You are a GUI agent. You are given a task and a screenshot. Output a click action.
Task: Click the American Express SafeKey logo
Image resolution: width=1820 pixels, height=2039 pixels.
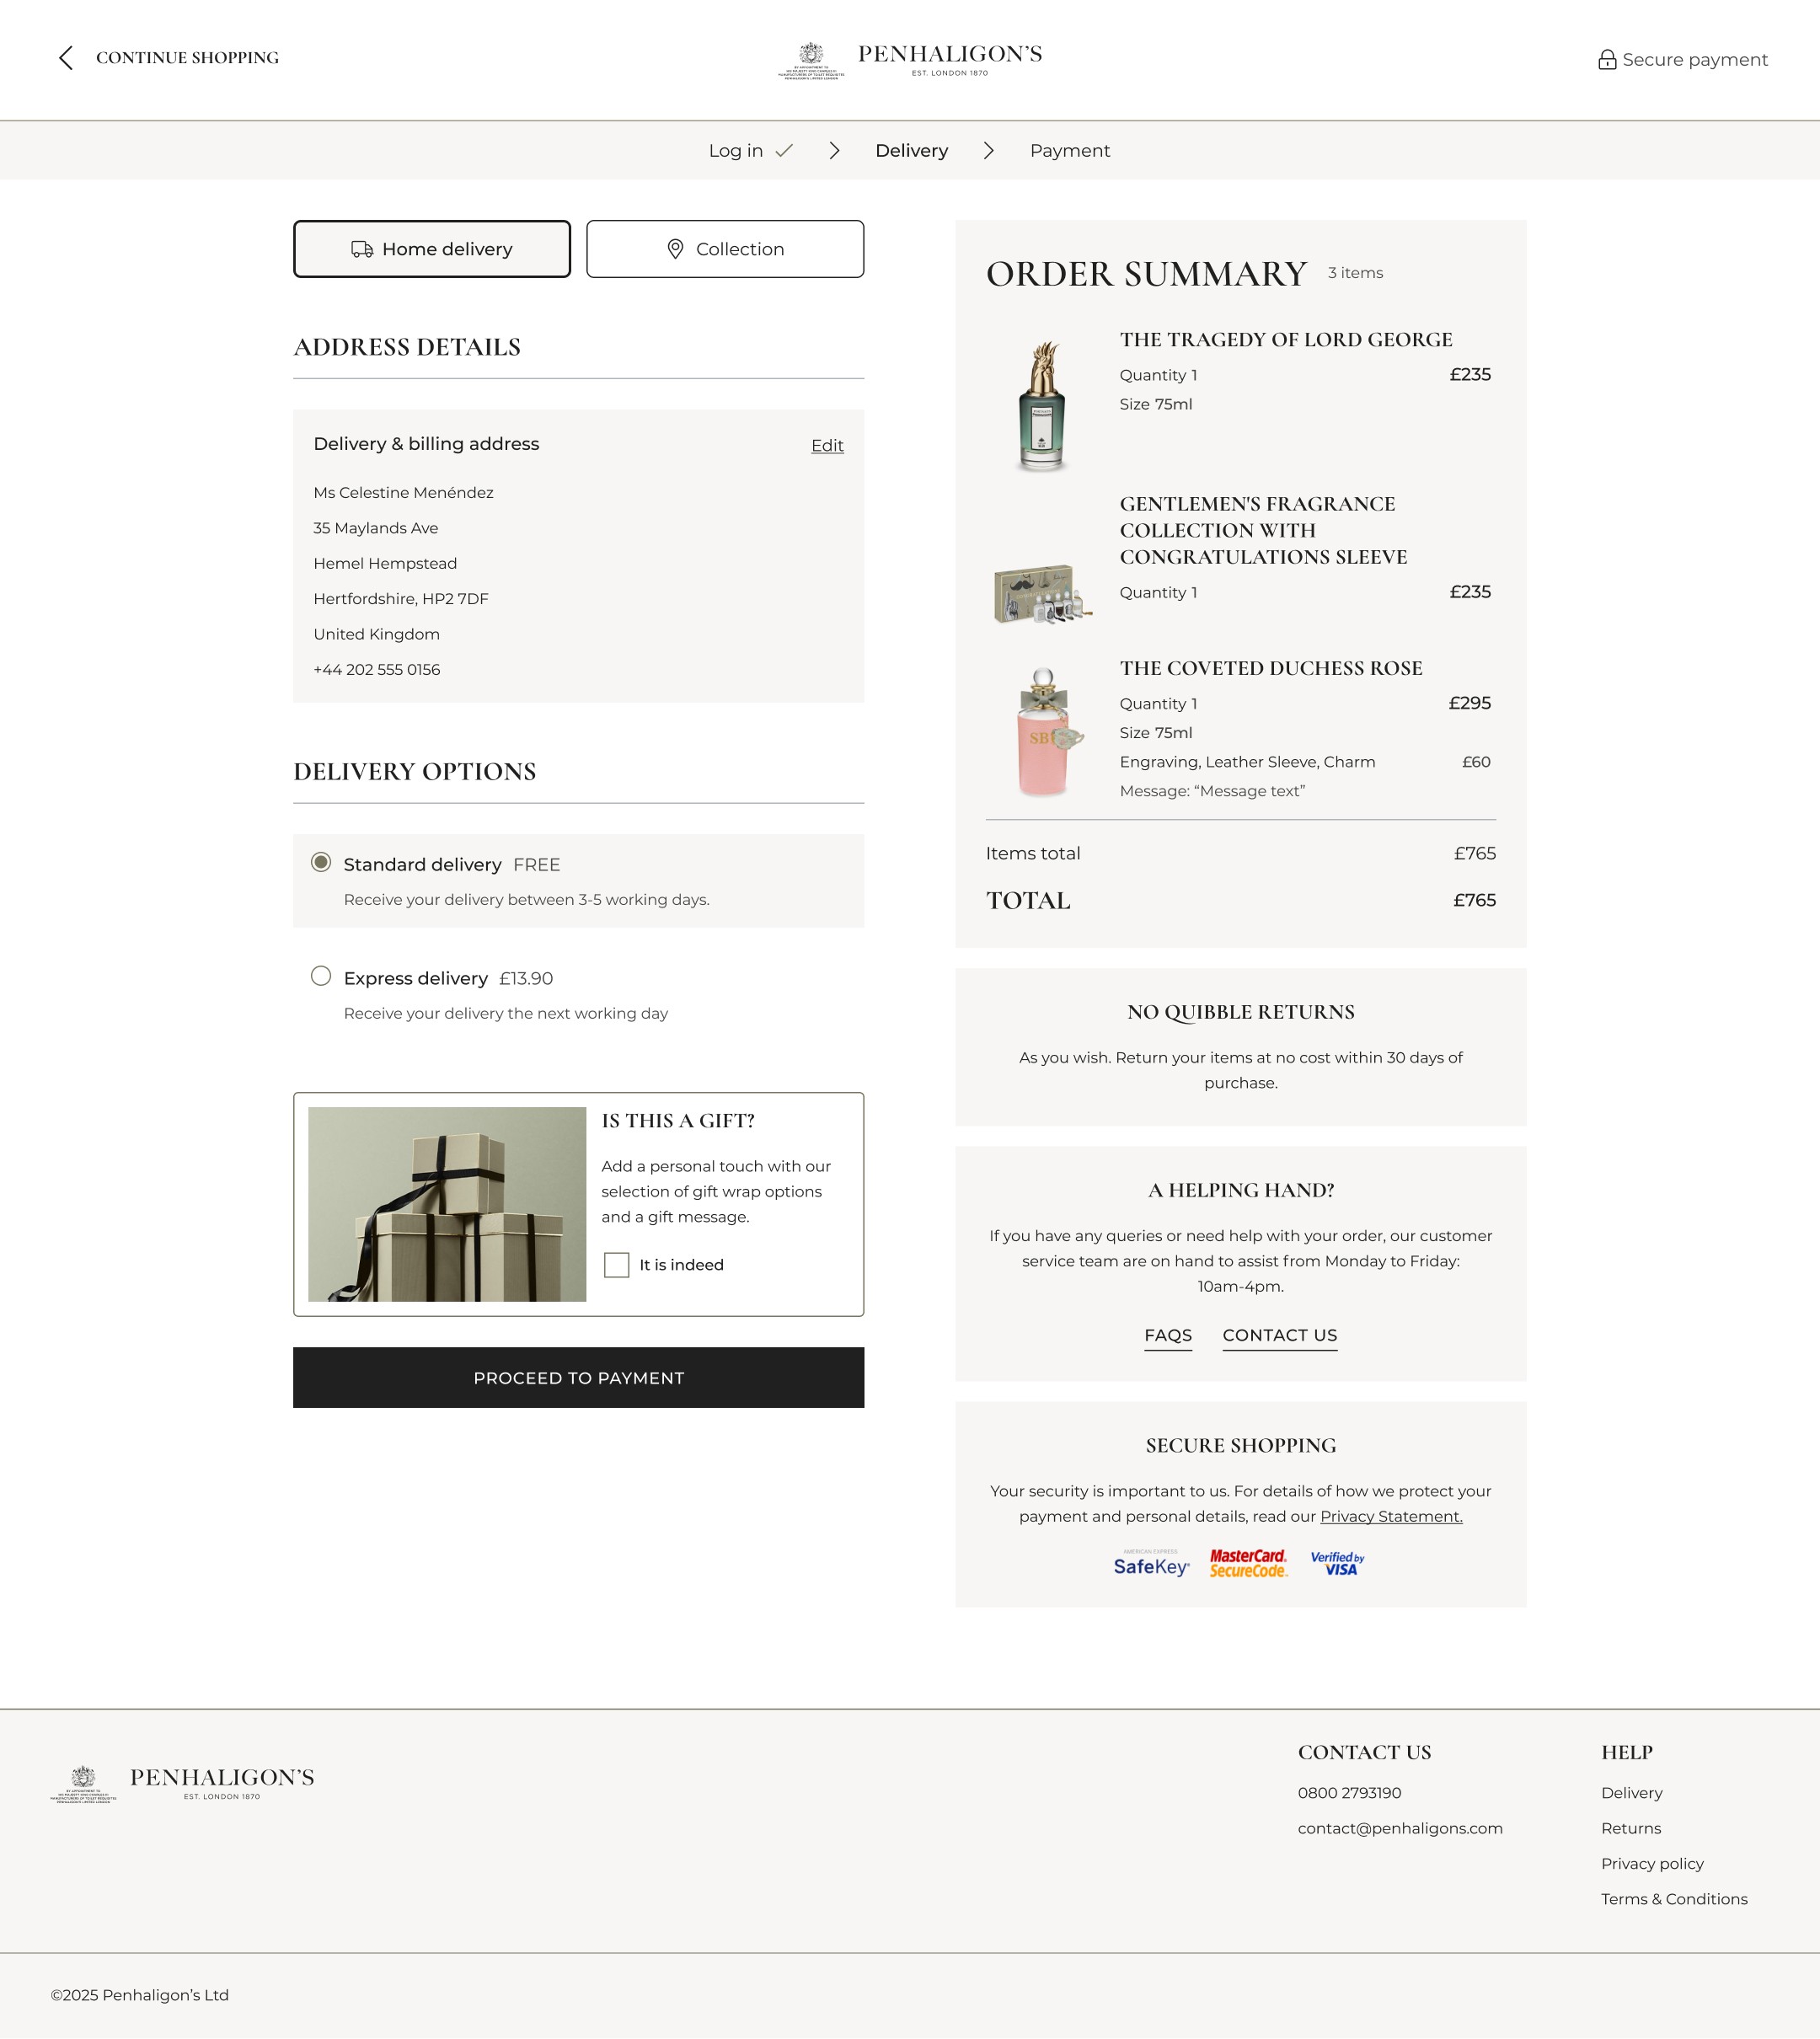pos(1151,1564)
